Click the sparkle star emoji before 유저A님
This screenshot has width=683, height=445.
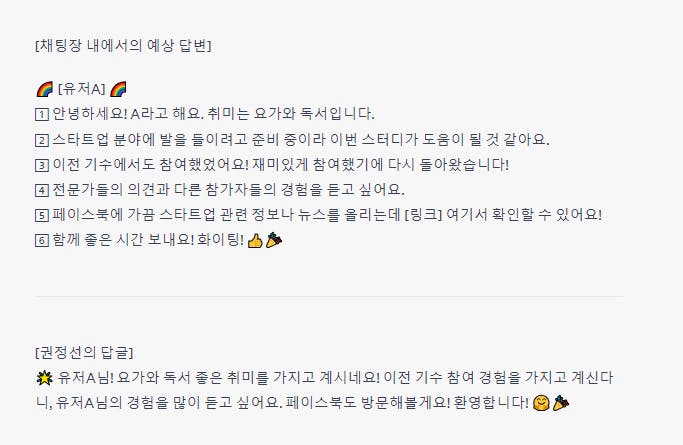(44, 378)
